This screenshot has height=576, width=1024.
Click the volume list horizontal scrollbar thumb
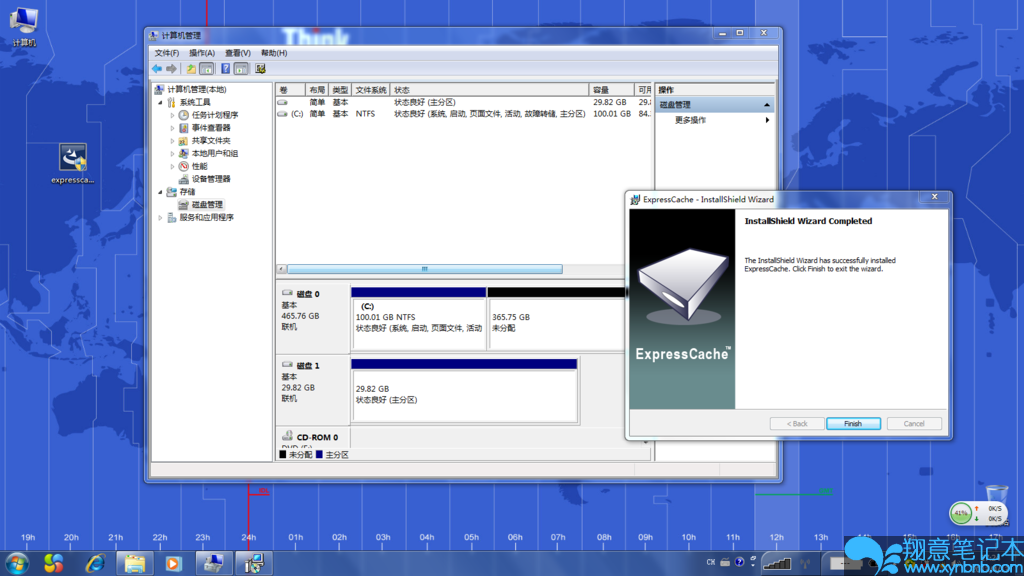(424, 269)
